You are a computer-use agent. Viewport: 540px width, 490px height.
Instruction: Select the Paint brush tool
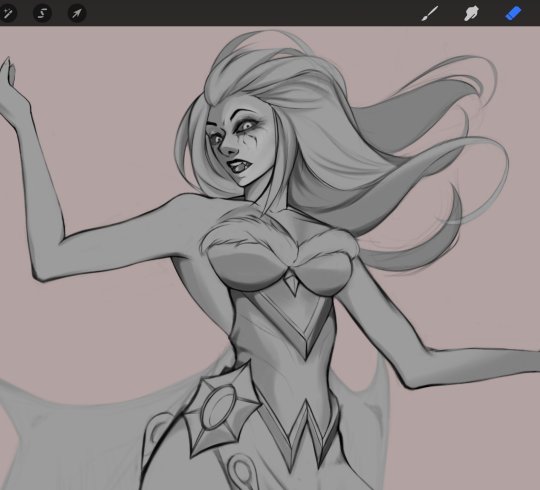coord(430,13)
